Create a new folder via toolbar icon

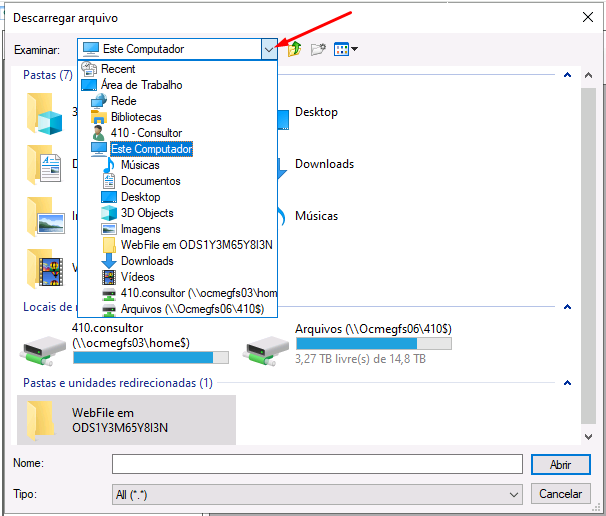pyautogui.click(x=319, y=49)
